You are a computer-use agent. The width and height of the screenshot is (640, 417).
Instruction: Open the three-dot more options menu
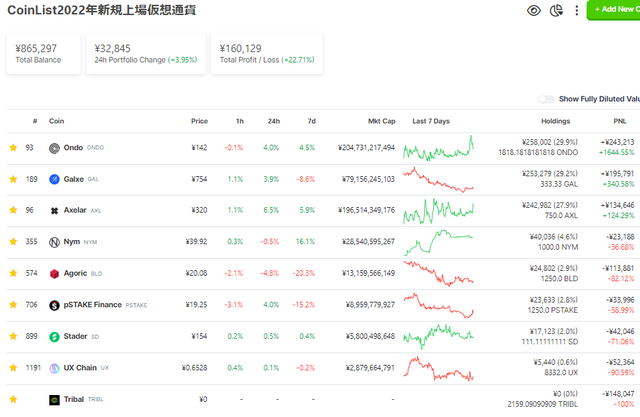click(x=576, y=10)
